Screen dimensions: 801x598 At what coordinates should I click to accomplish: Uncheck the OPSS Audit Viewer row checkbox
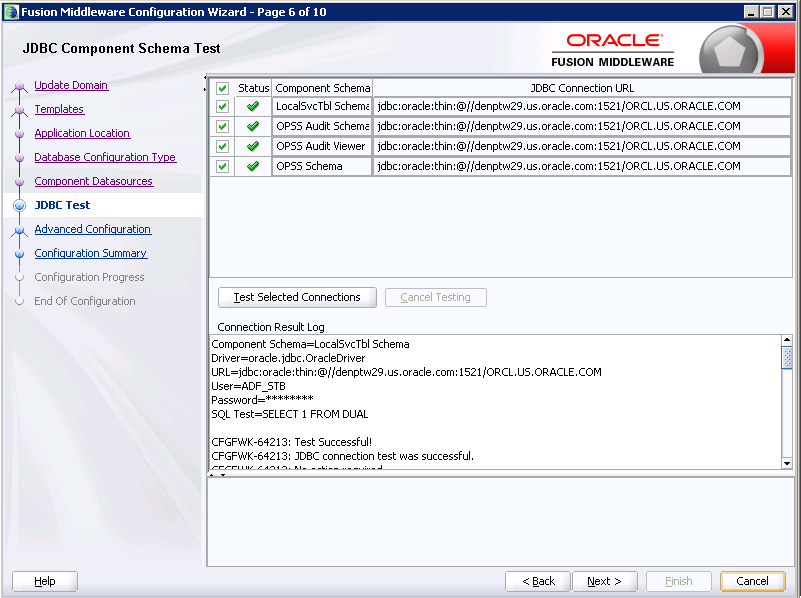click(222, 146)
